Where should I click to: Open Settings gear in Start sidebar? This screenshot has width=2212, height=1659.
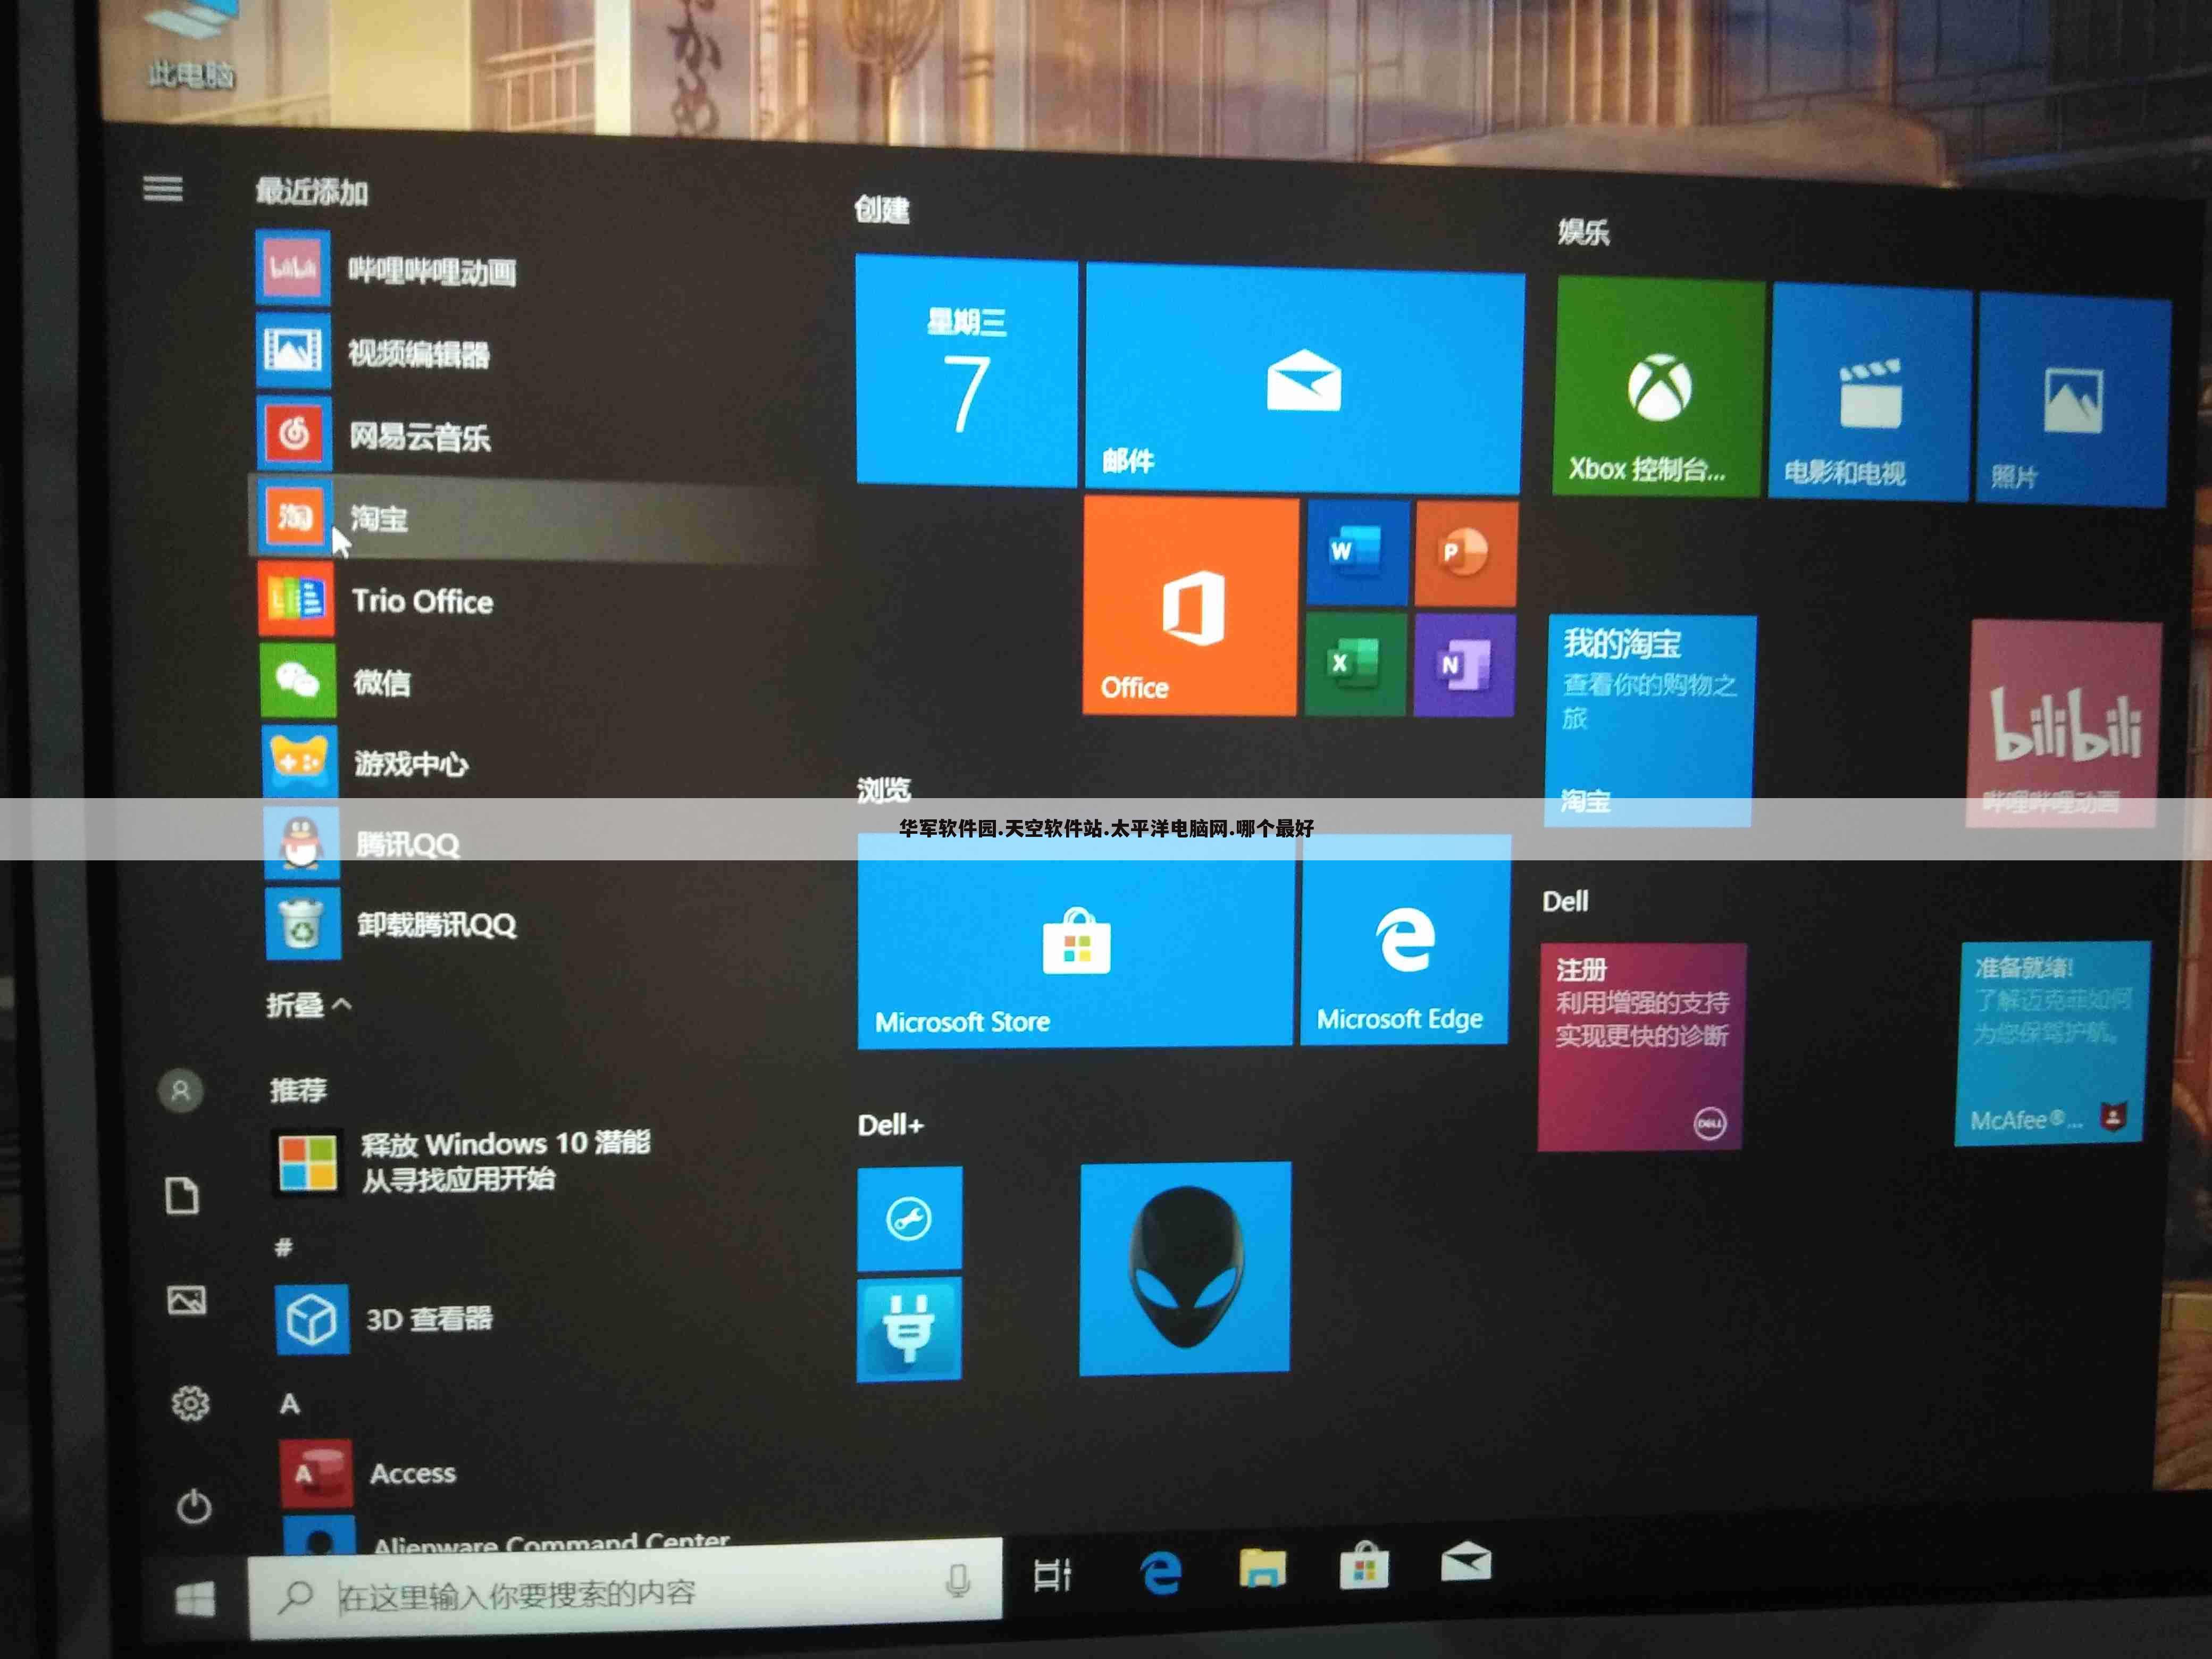tap(190, 1404)
